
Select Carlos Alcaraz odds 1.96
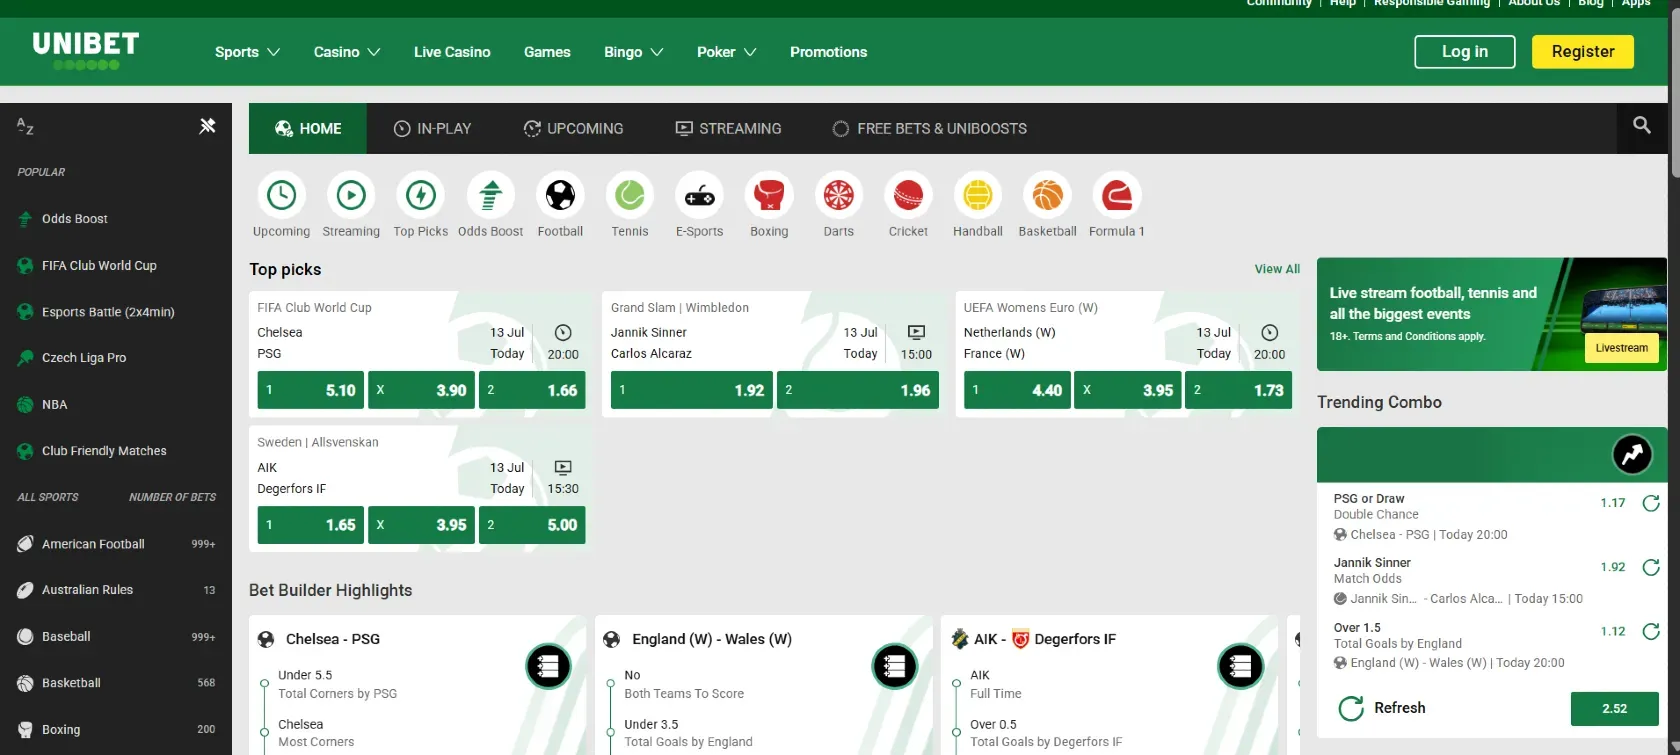pyautogui.click(x=857, y=390)
